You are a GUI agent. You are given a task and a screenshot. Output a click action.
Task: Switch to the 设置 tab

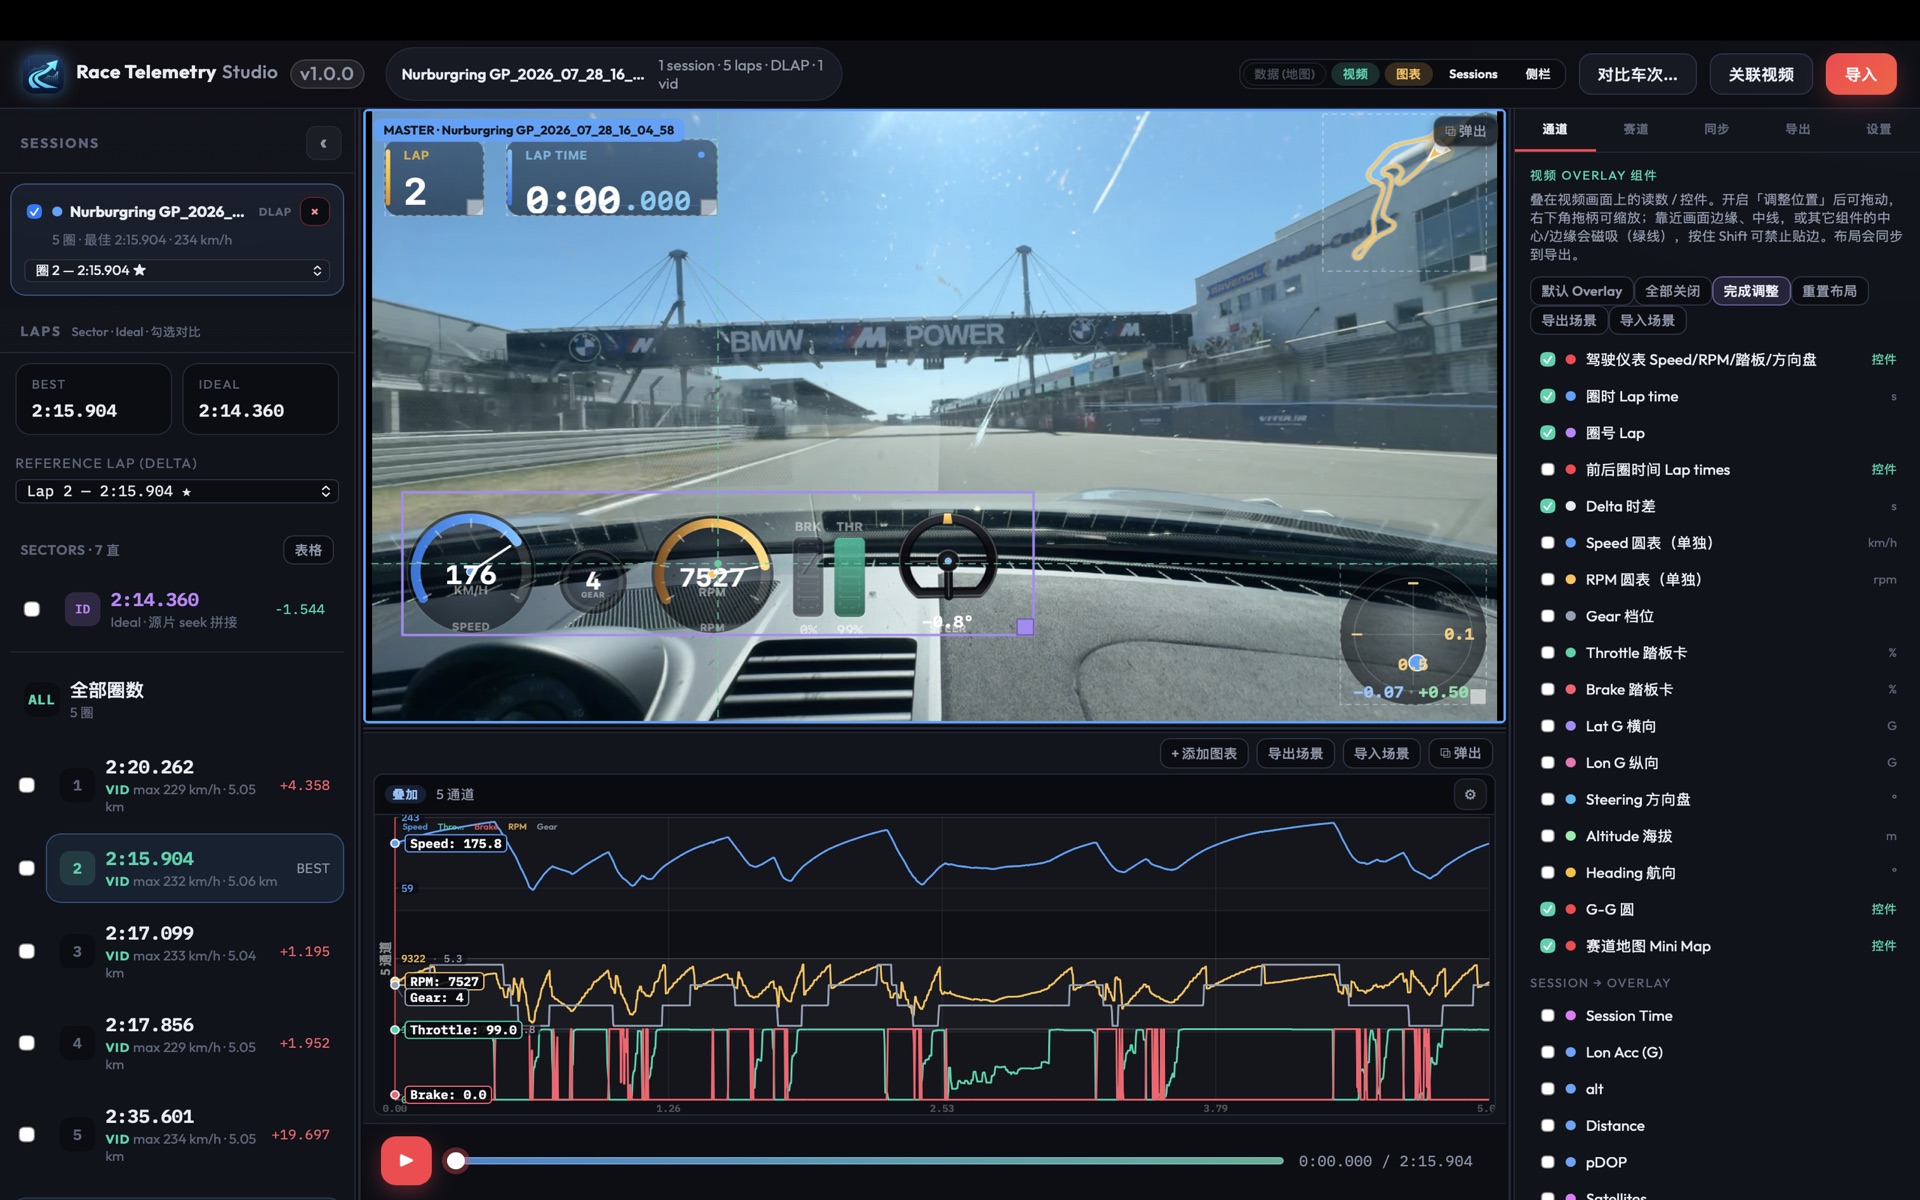tap(1878, 129)
